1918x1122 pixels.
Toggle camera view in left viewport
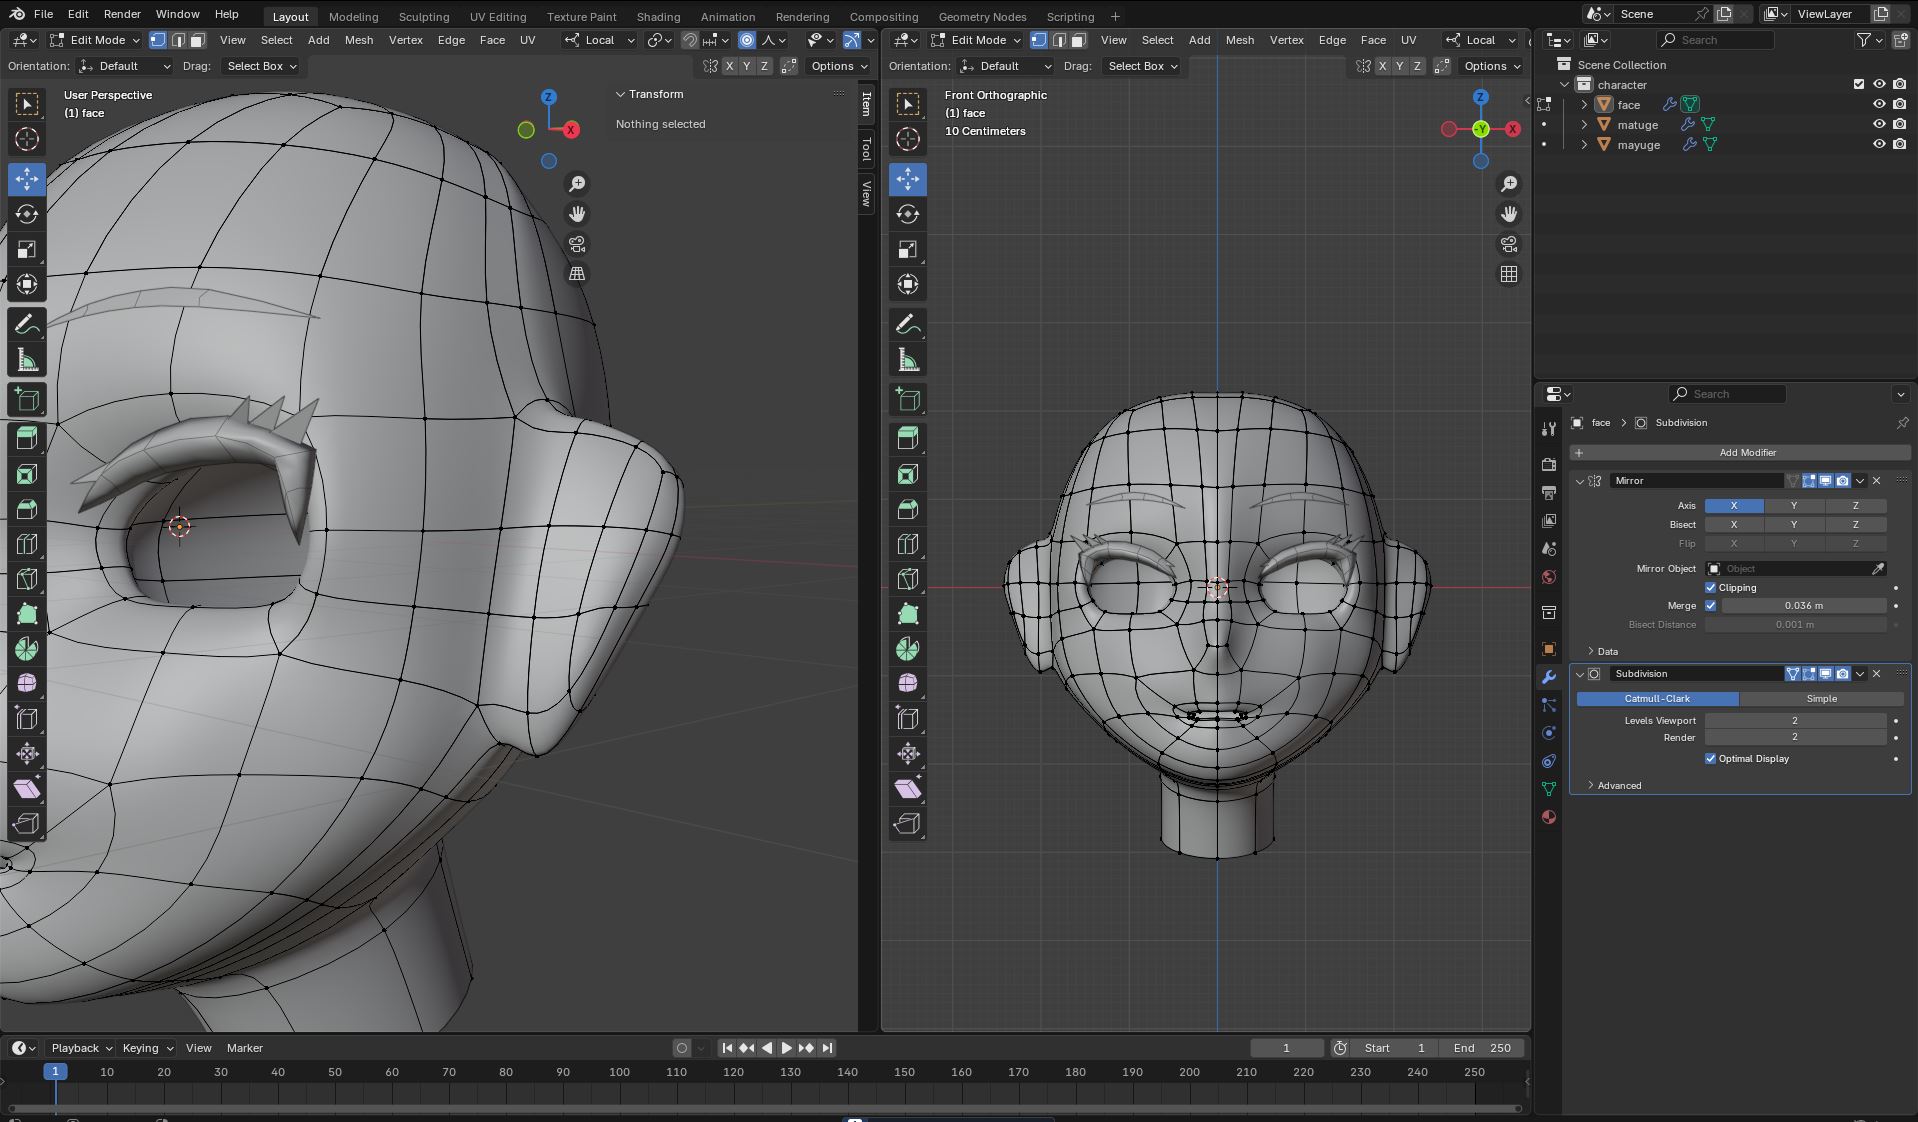click(577, 244)
